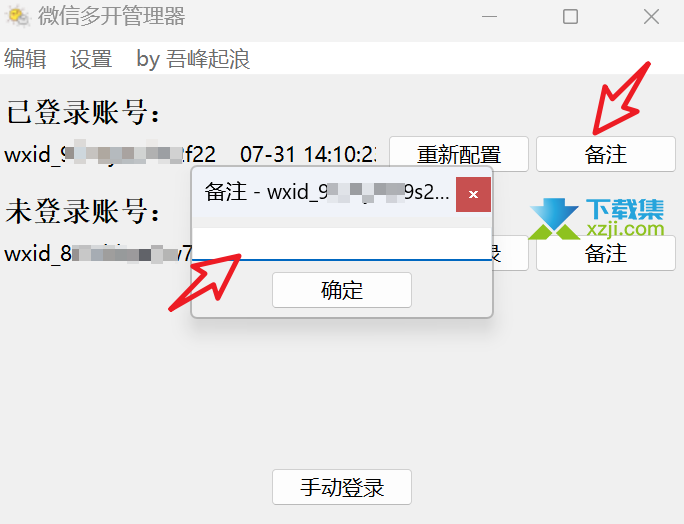Click the 下载集 xzji.com watermark logo

click(x=596, y=218)
